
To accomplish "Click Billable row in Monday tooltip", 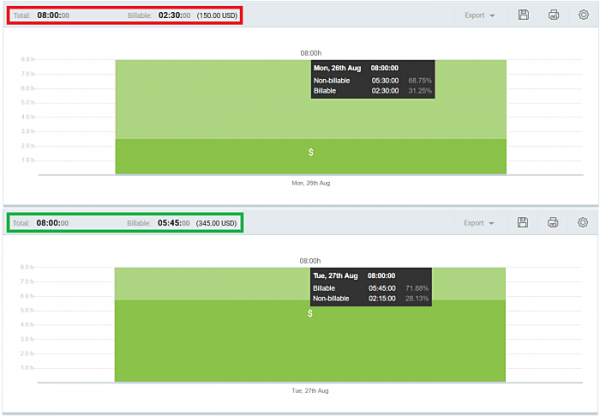I will (x=373, y=90).
